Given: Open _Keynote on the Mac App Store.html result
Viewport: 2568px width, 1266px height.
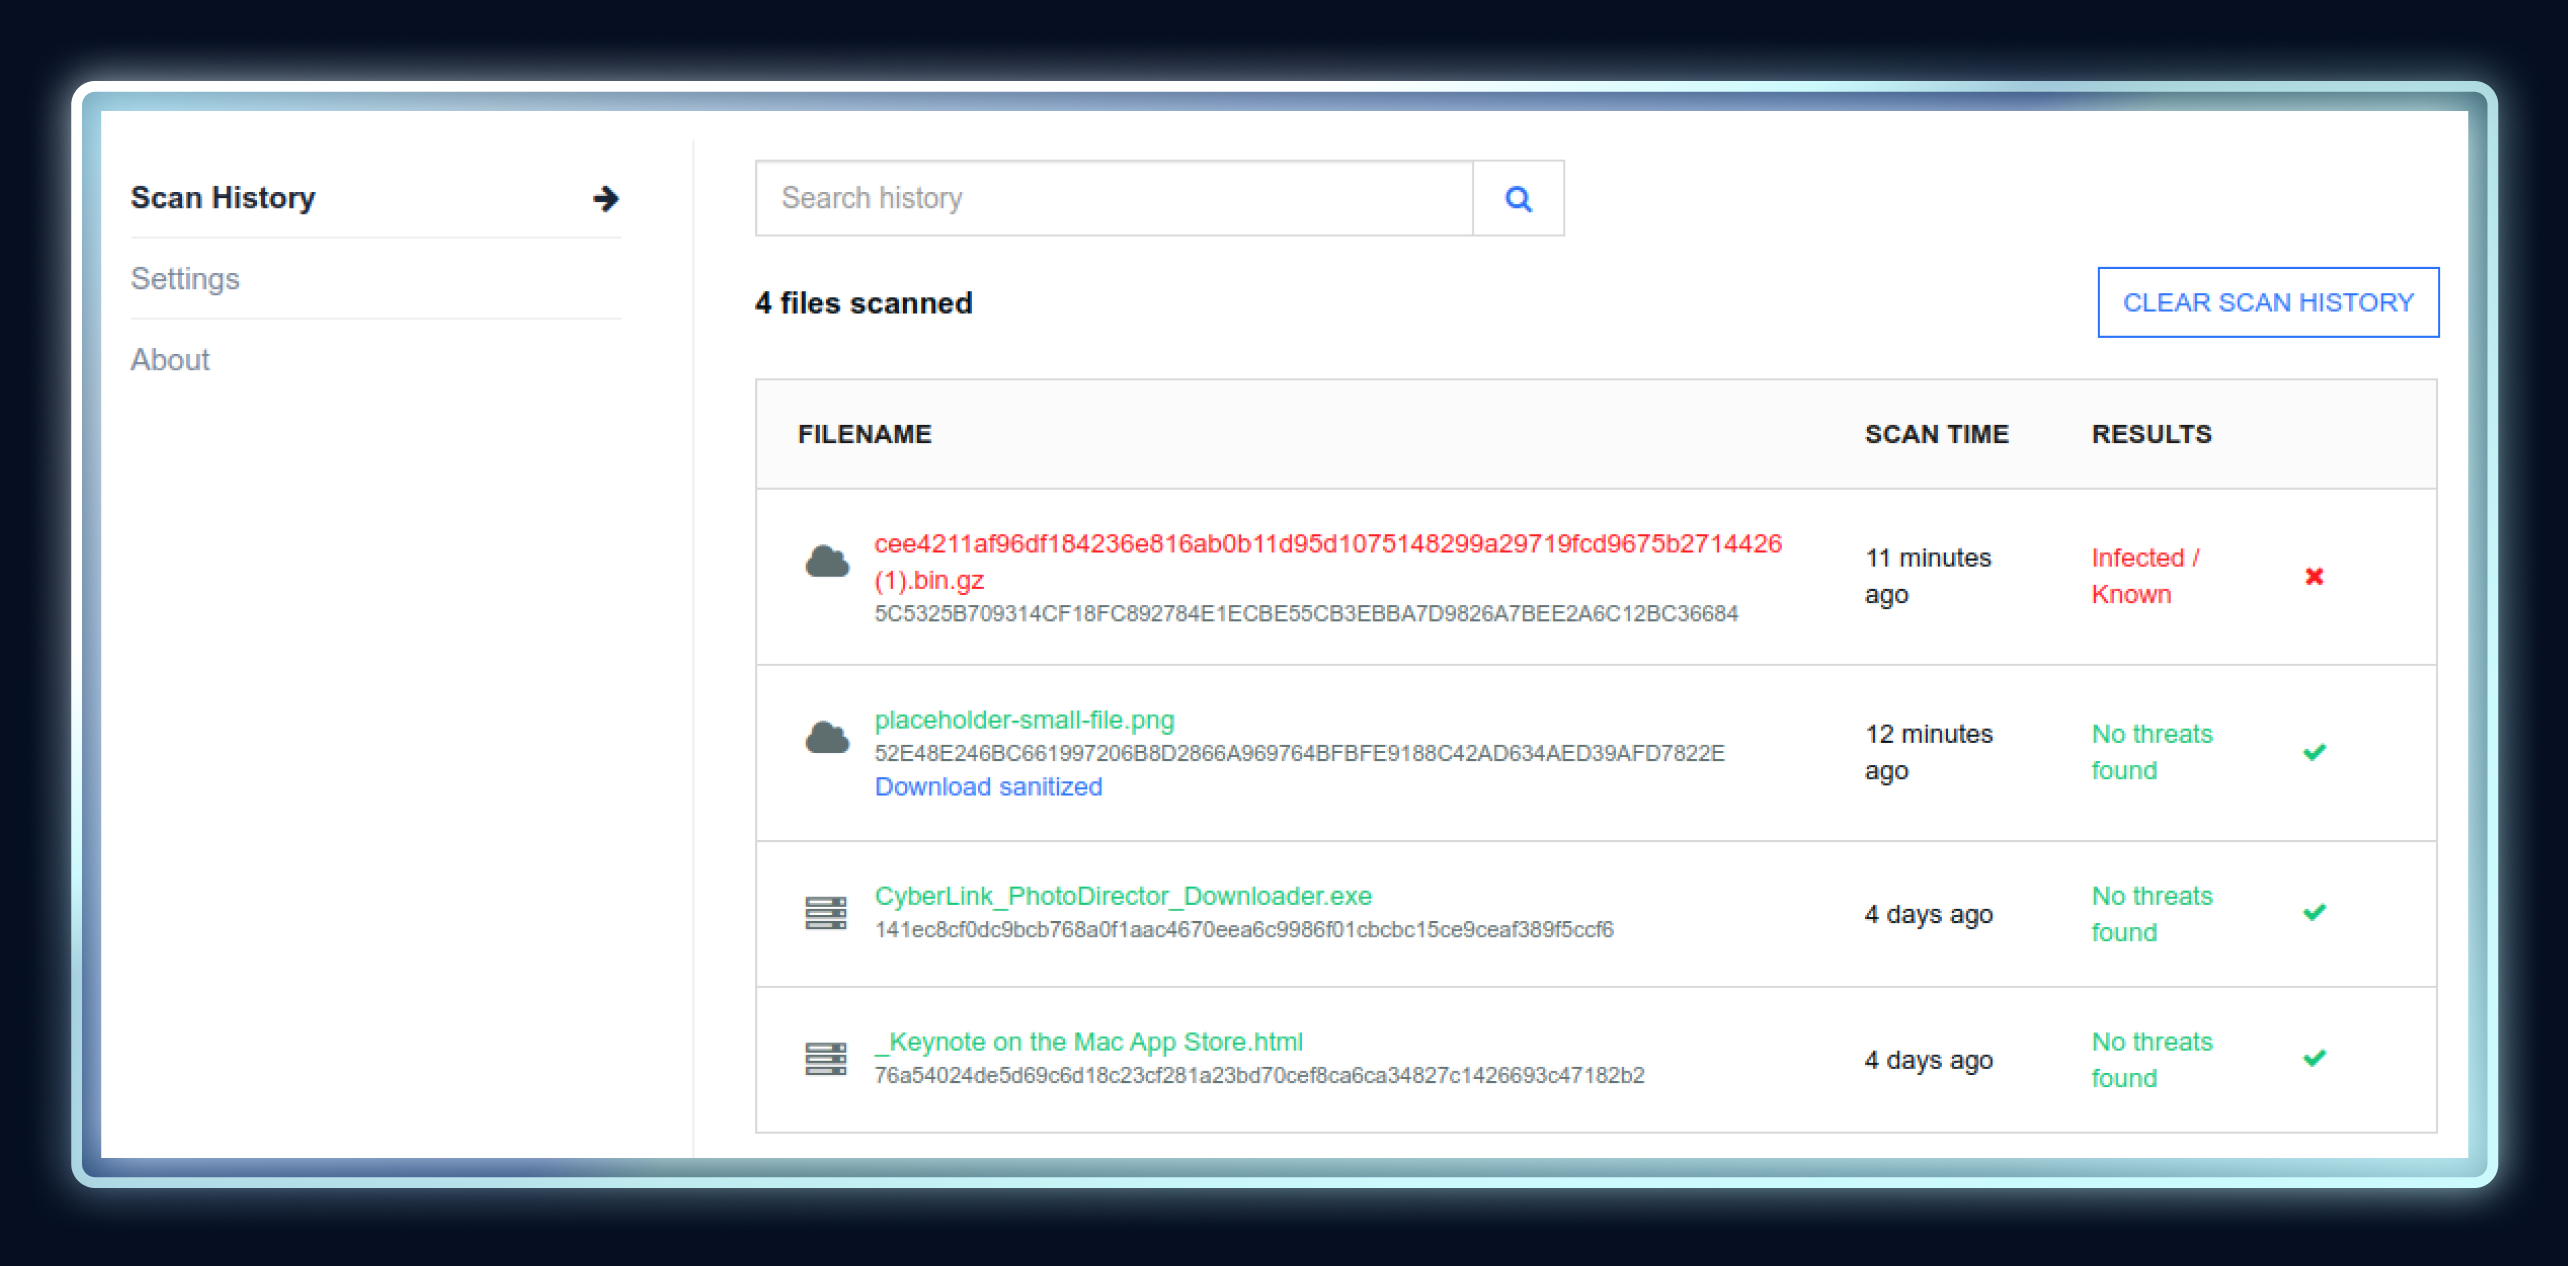Looking at the screenshot, I should pos(1088,1042).
